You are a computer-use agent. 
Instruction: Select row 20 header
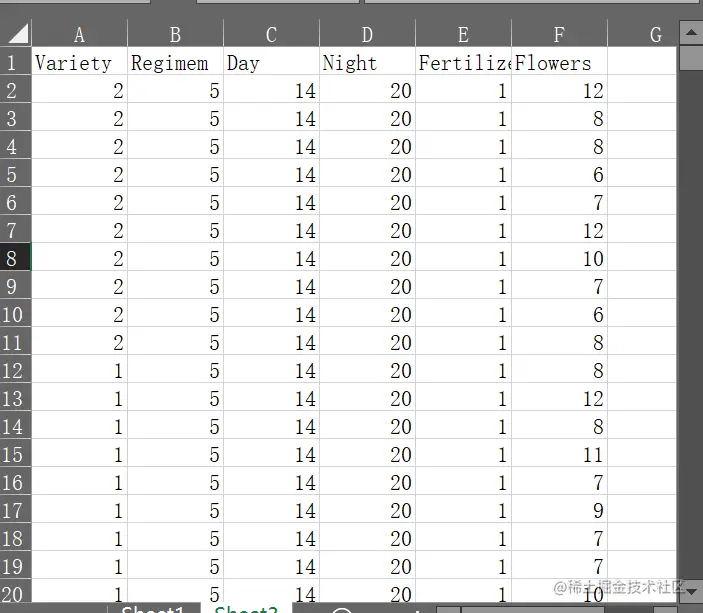point(16,591)
